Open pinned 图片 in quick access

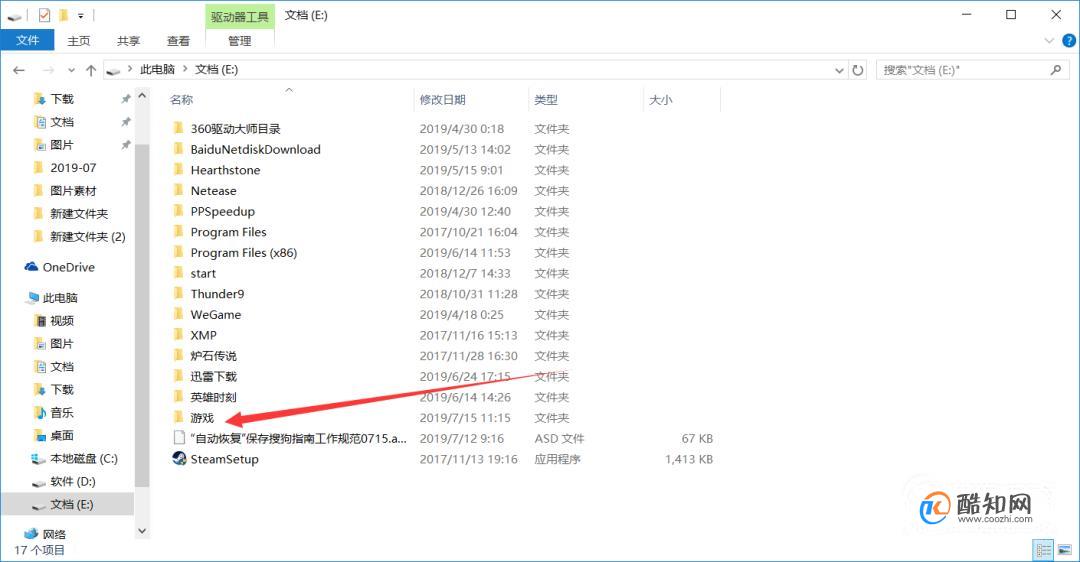tap(62, 145)
